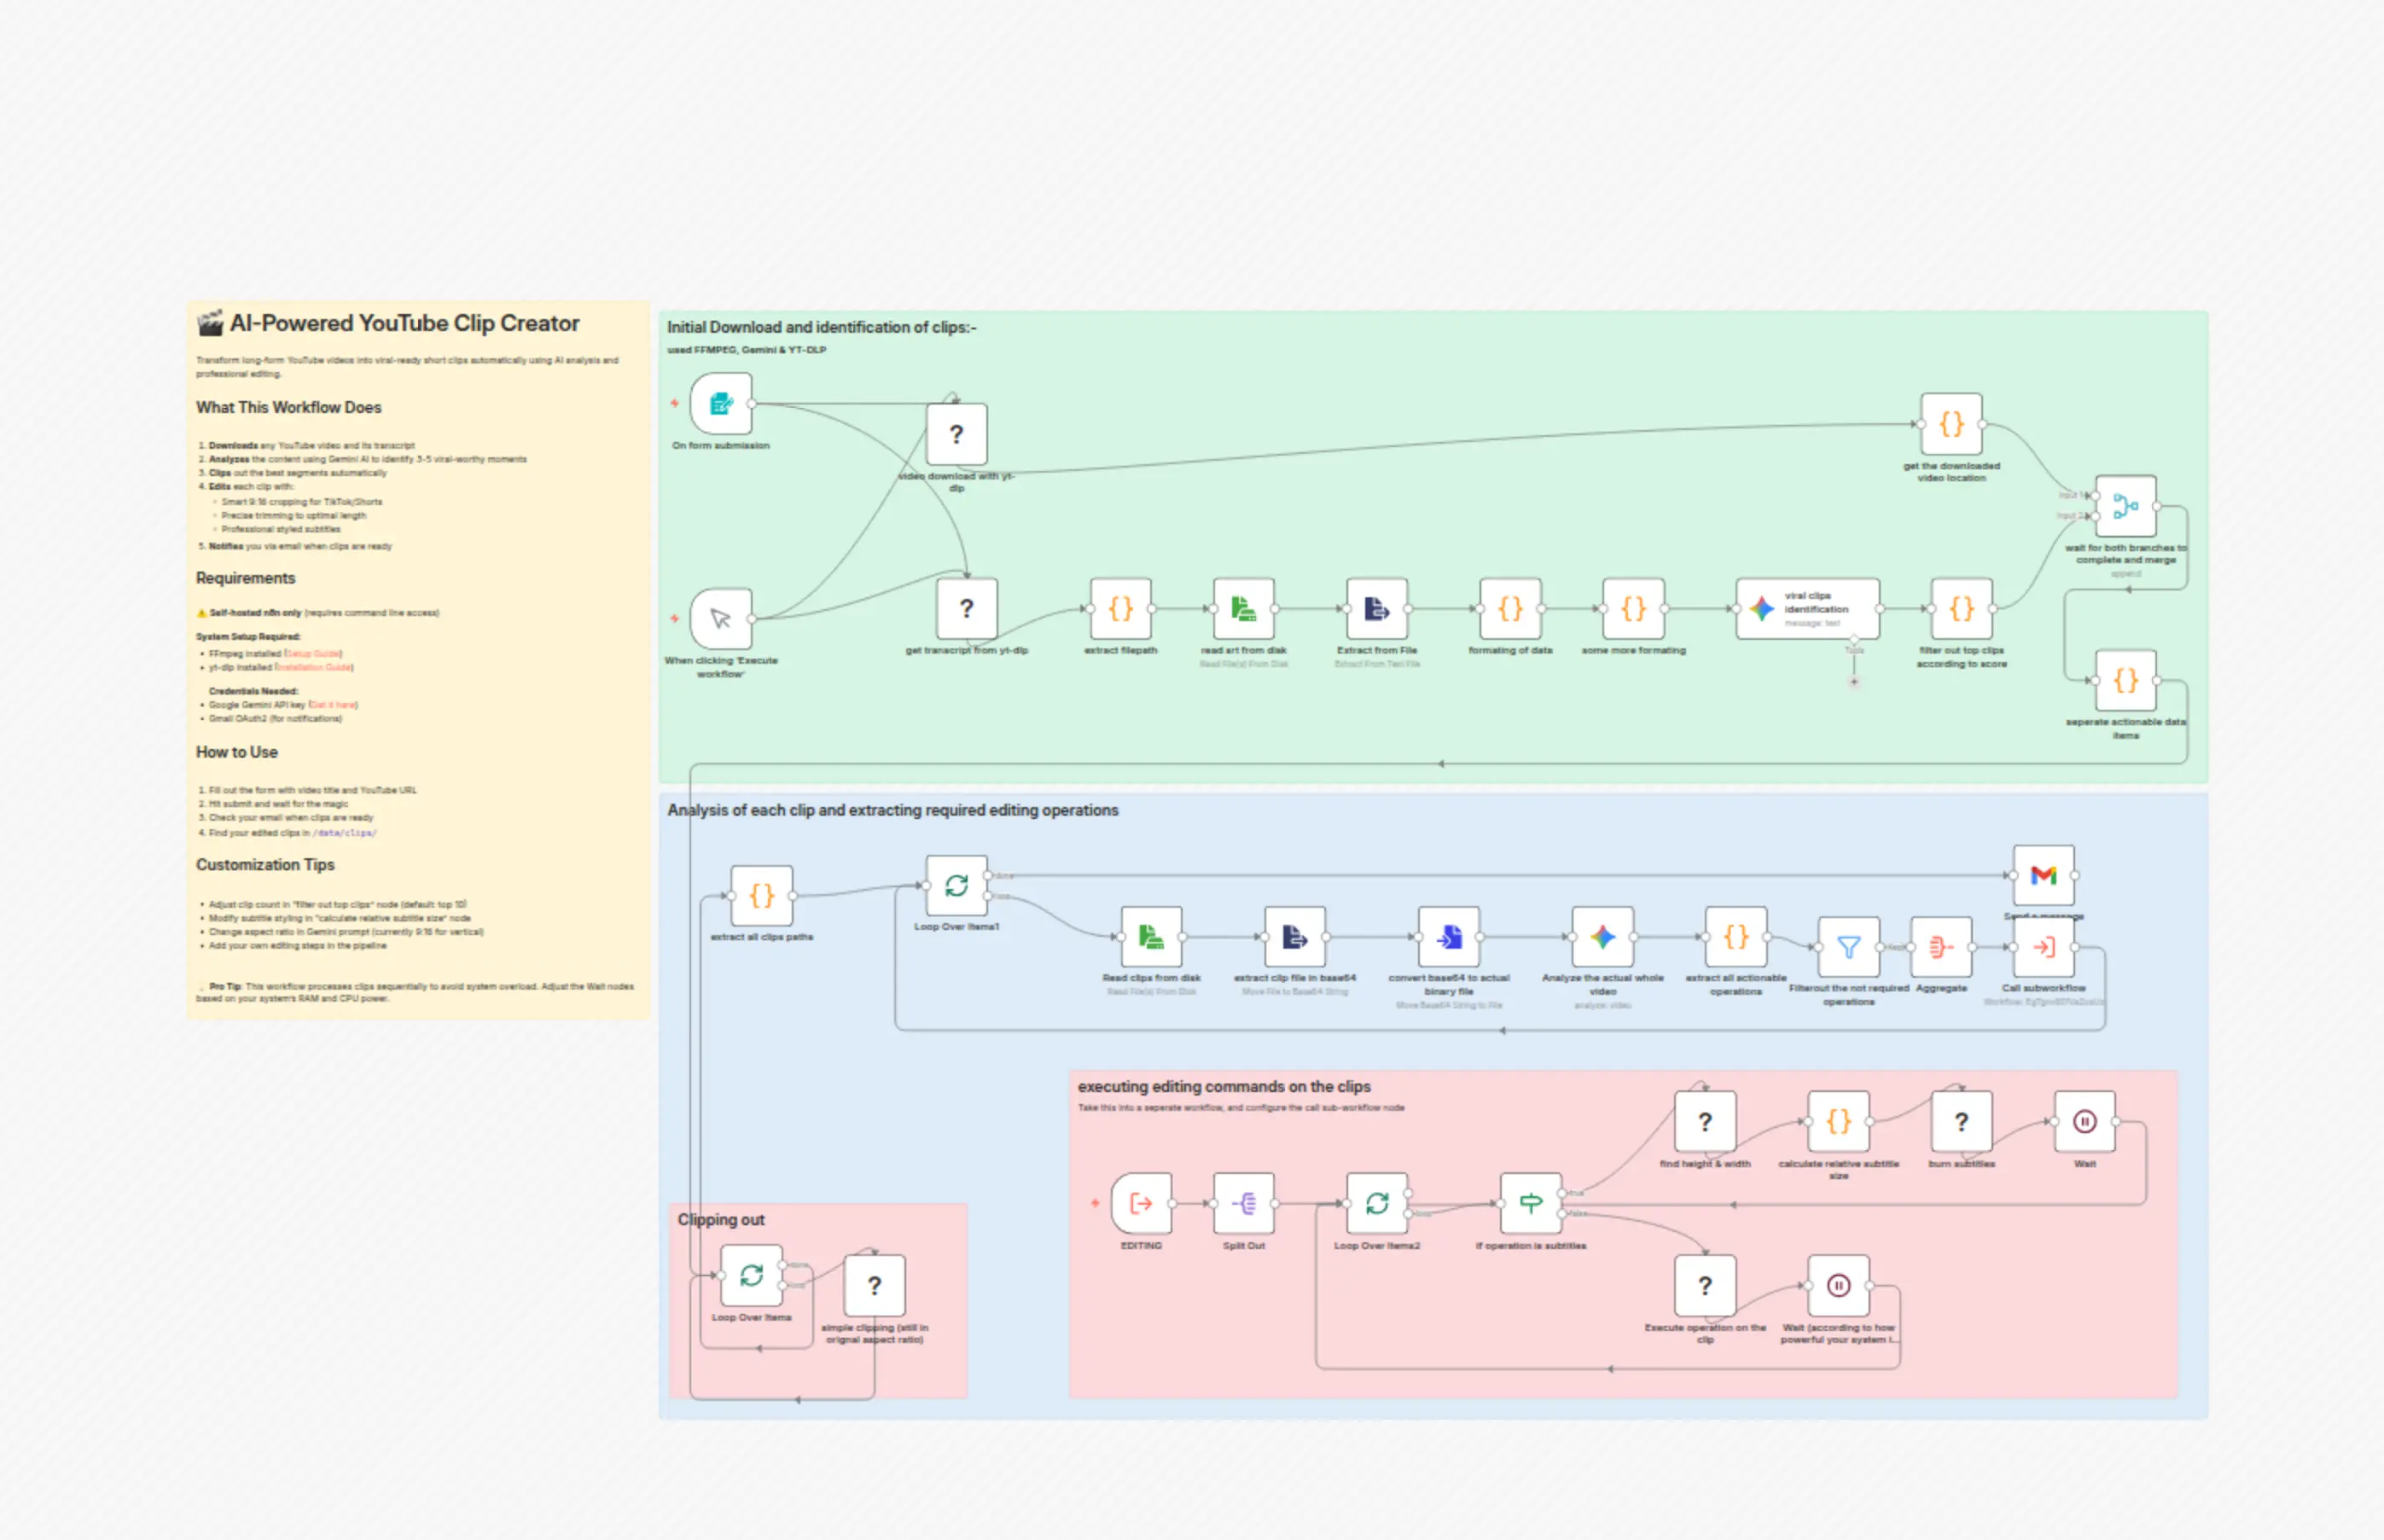Click the 'Aggregate' node
2384x1540 pixels.
pos(1940,946)
